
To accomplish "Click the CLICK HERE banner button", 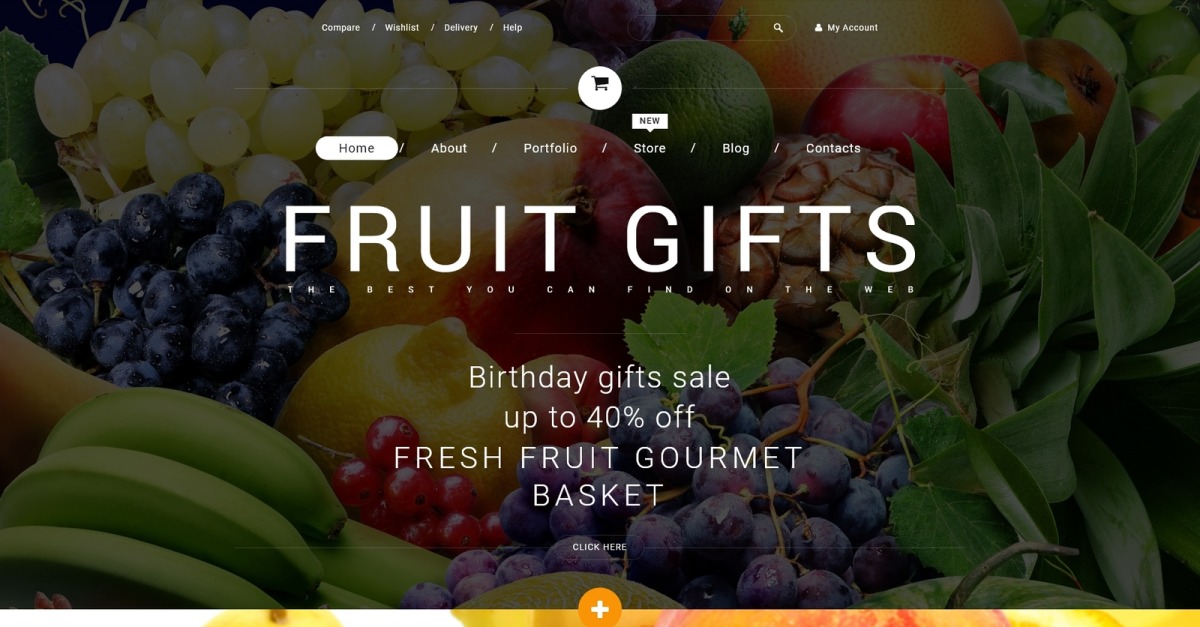I will 600,547.
